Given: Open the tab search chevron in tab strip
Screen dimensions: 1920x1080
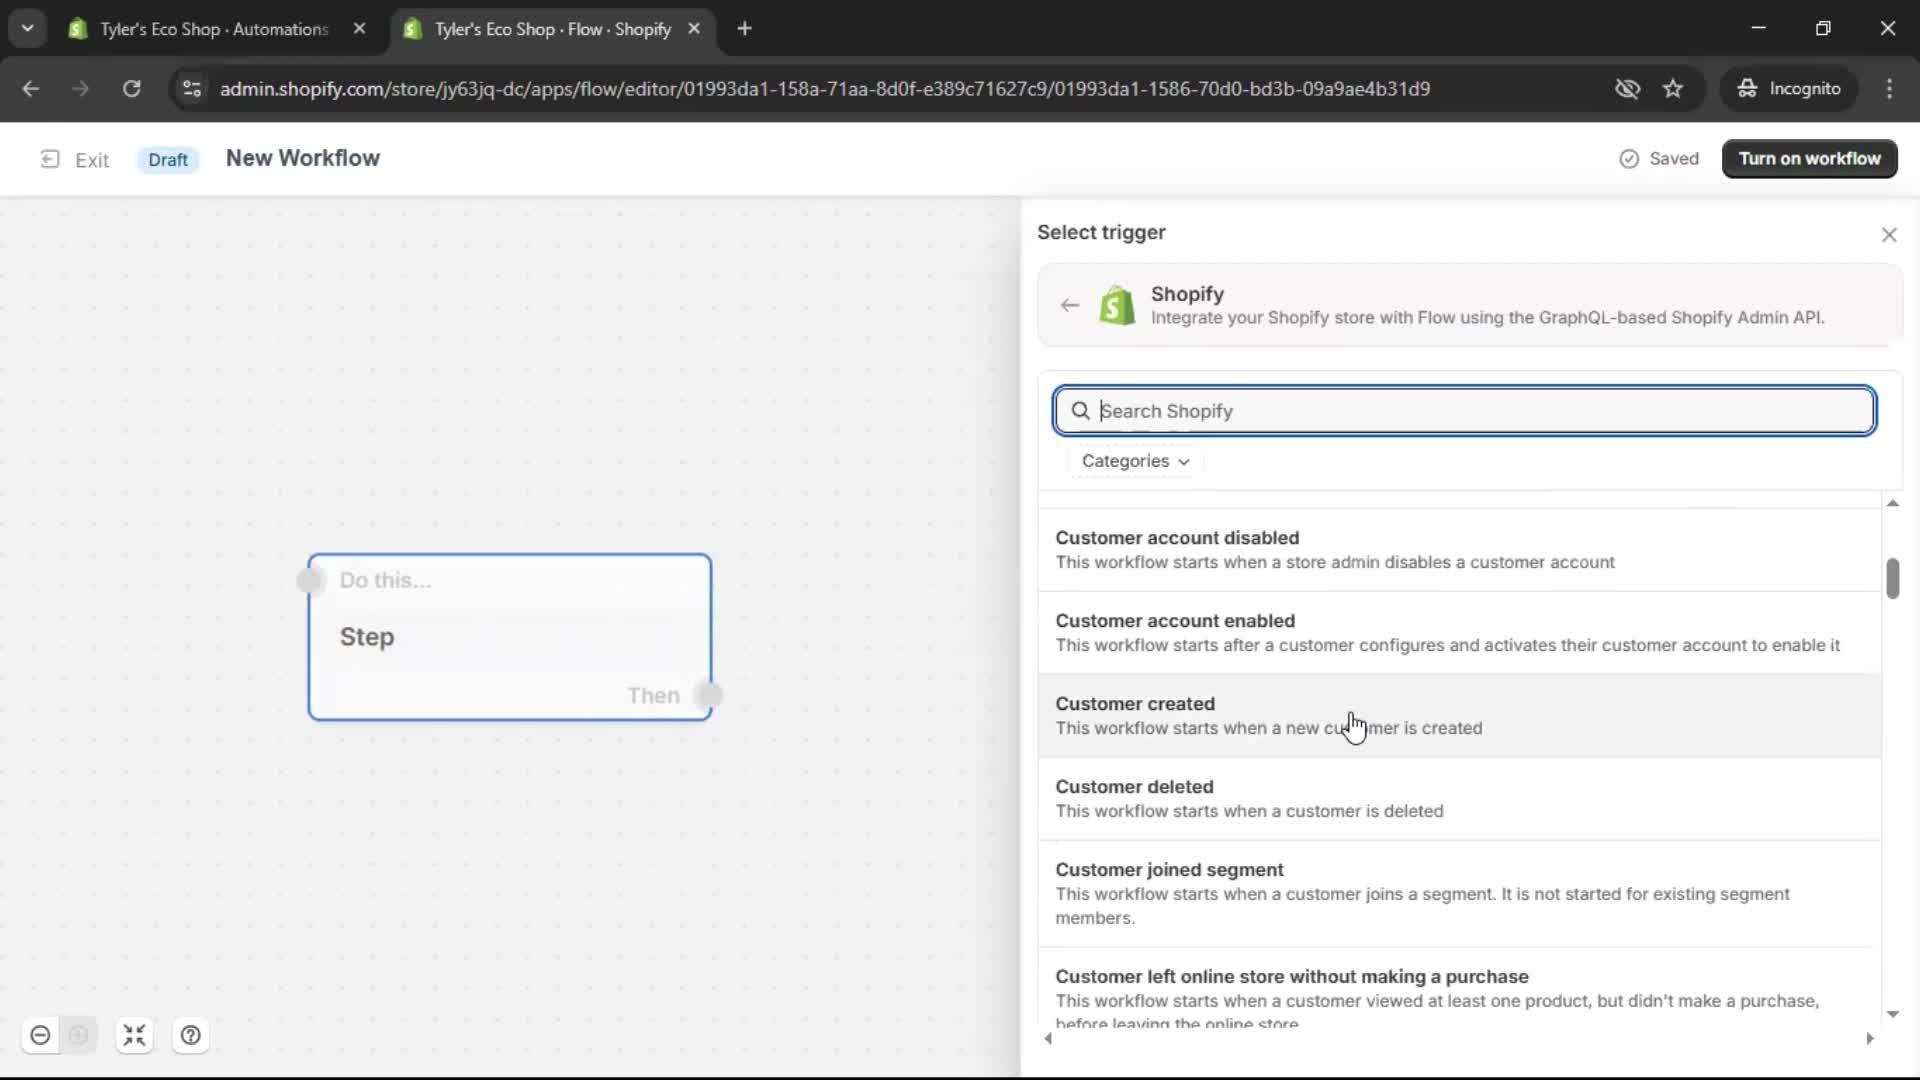Looking at the screenshot, I should (27, 28).
